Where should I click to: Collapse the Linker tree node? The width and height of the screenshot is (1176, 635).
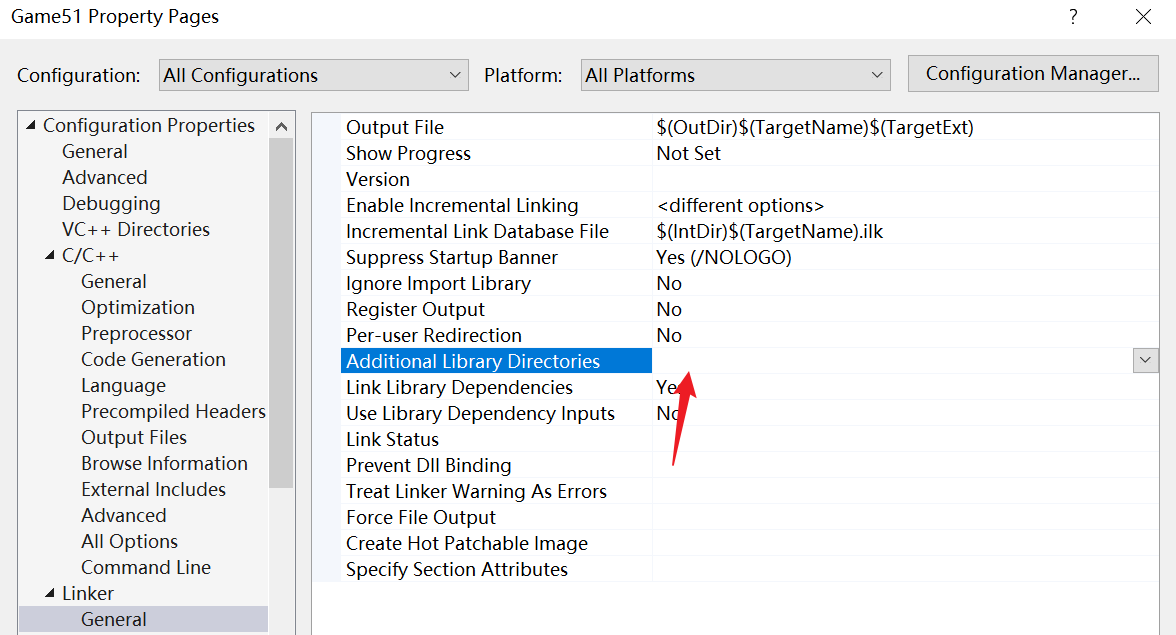pos(50,594)
